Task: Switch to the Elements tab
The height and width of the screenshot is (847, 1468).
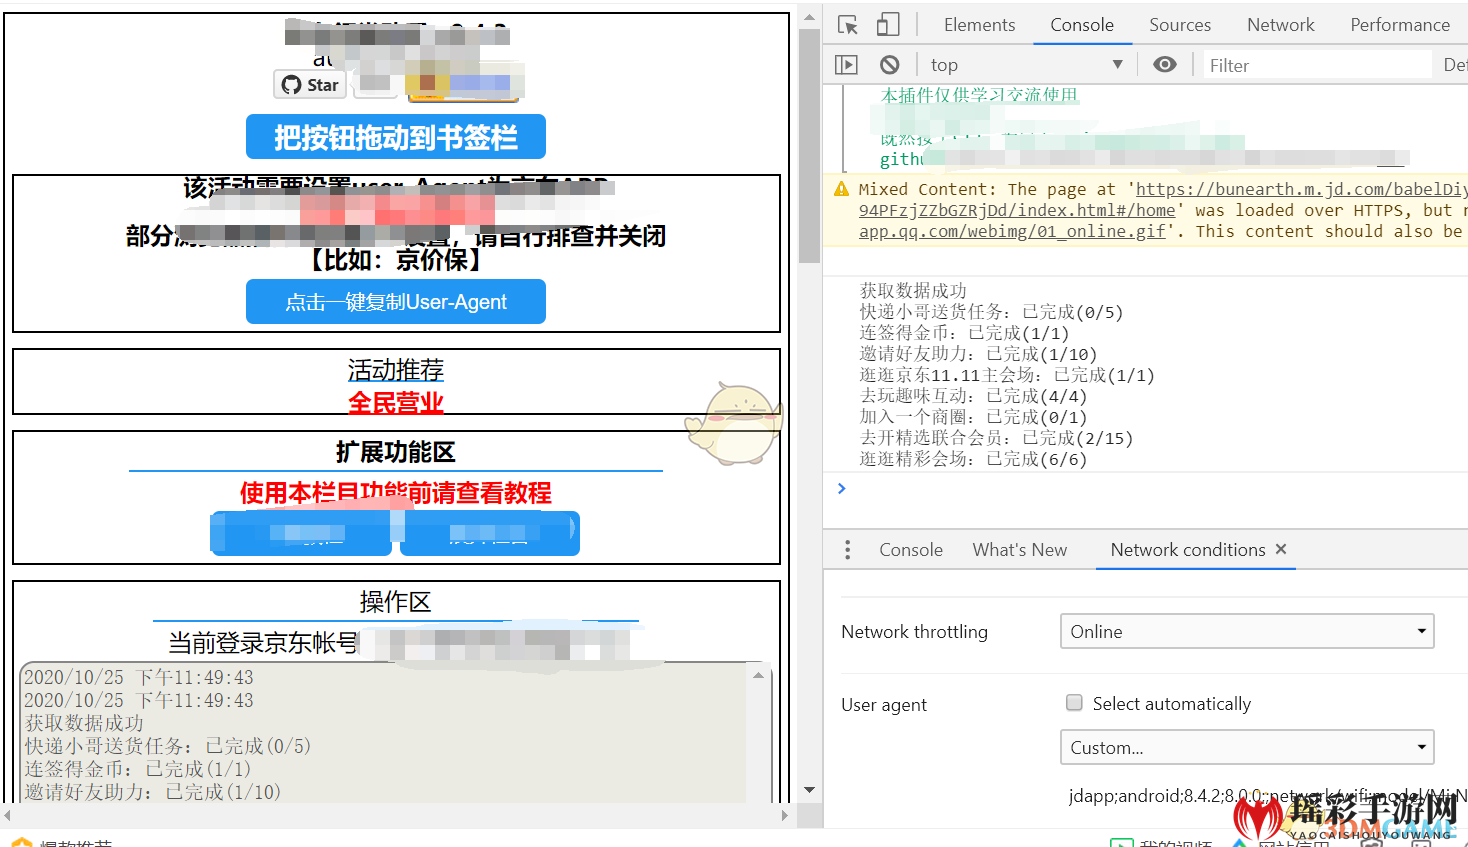Action: (979, 25)
